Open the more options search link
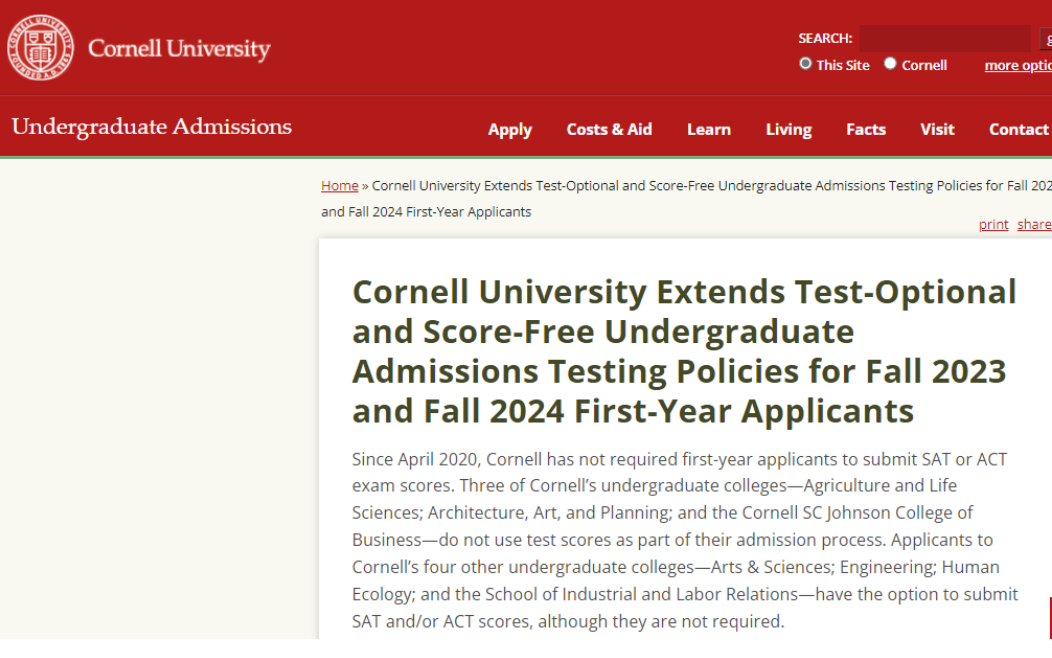 point(1017,66)
